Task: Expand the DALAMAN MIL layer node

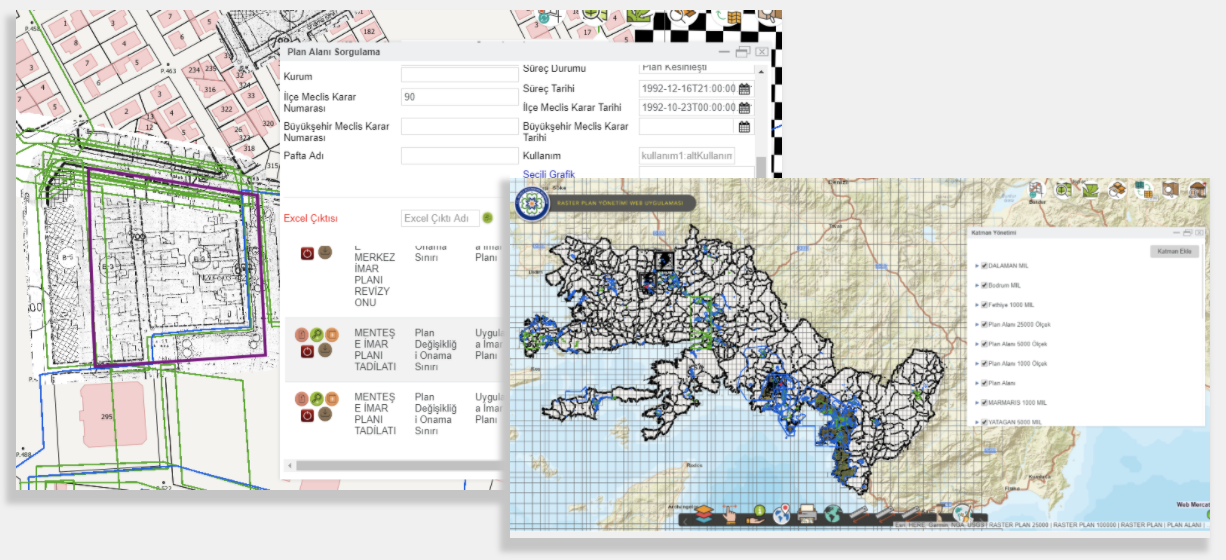Action: 977,265
